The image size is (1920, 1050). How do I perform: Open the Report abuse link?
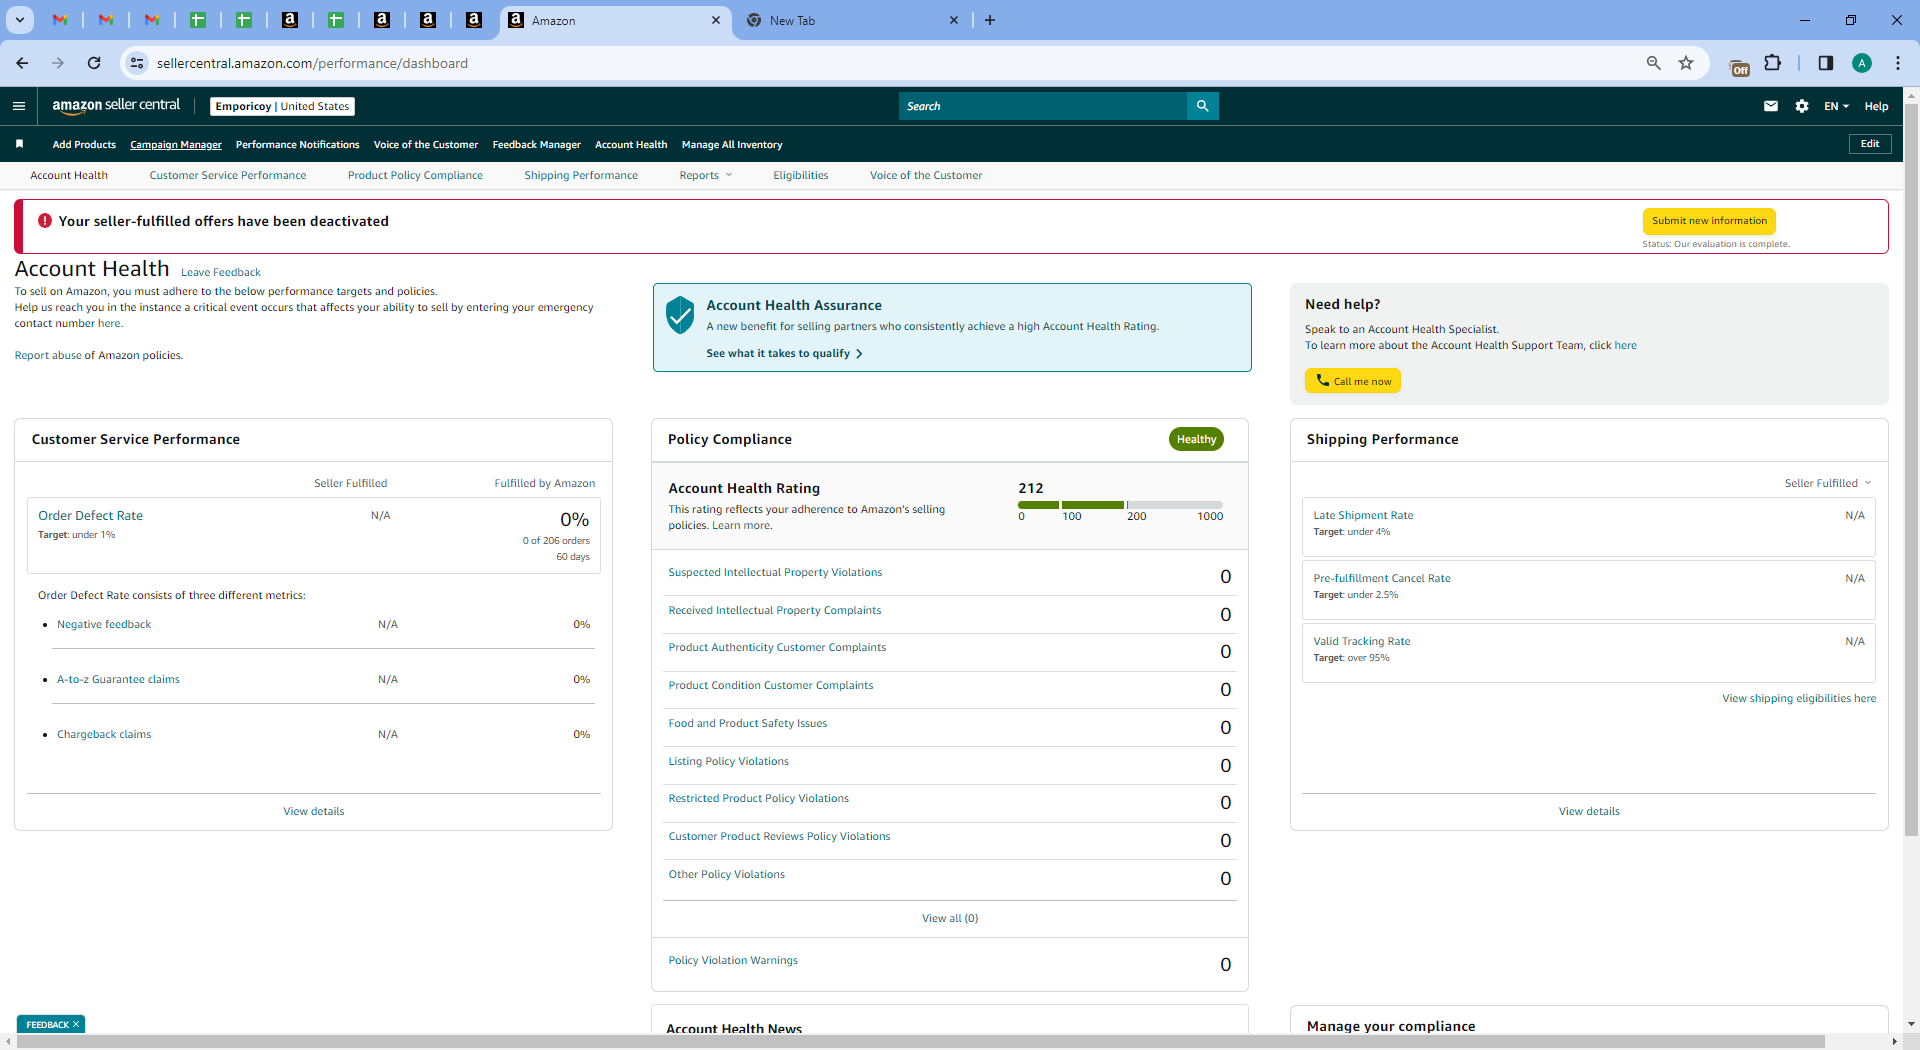(48, 356)
